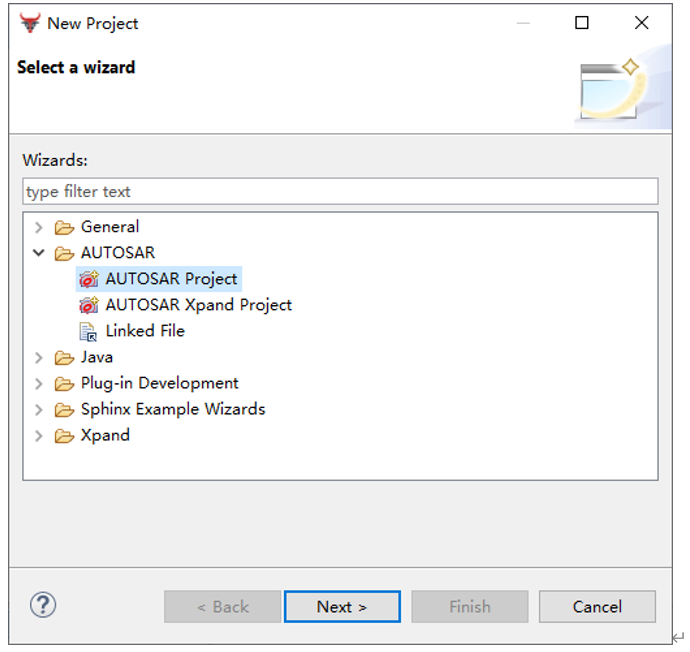
Task: Expand the General category
Action: (39, 227)
